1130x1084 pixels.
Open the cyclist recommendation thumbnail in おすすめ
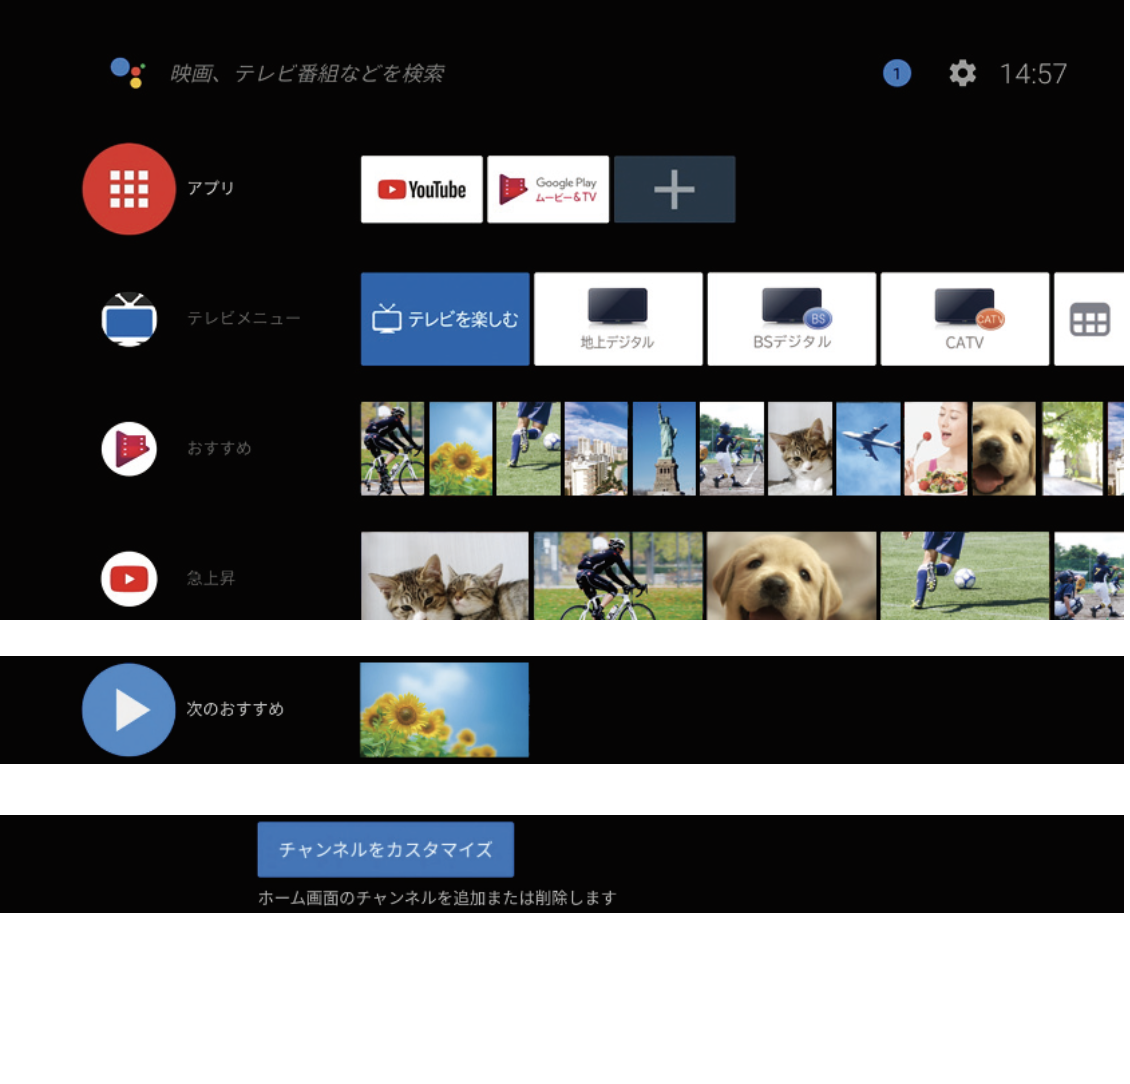click(x=393, y=448)
